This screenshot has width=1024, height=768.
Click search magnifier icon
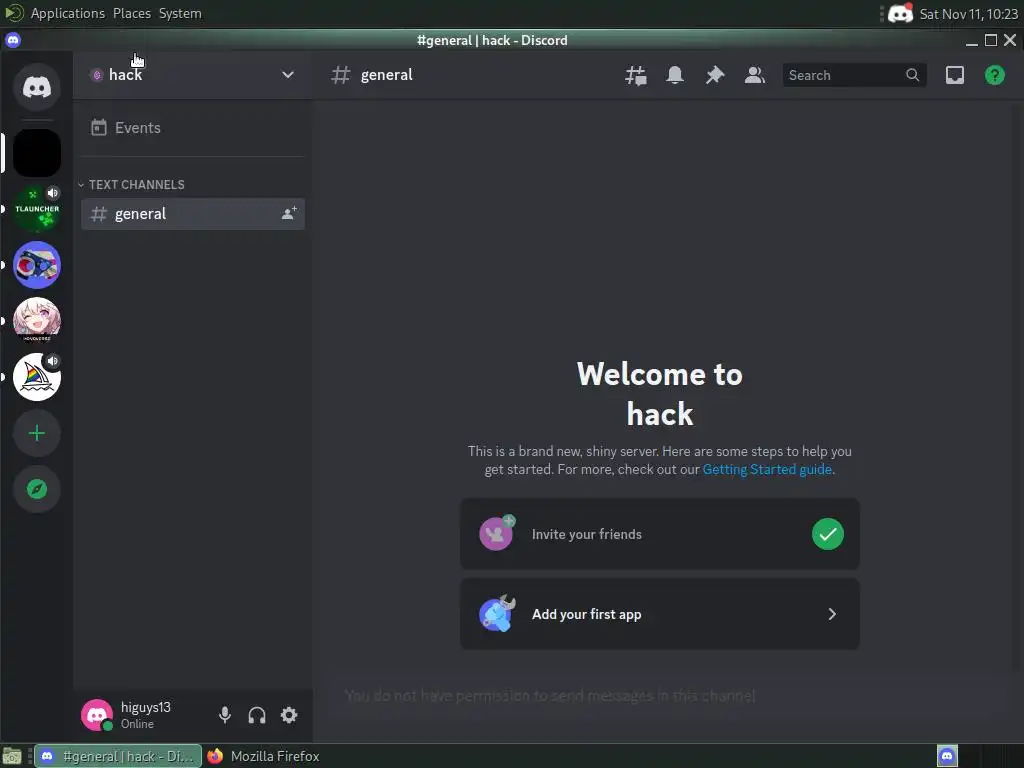pos(912,75)
